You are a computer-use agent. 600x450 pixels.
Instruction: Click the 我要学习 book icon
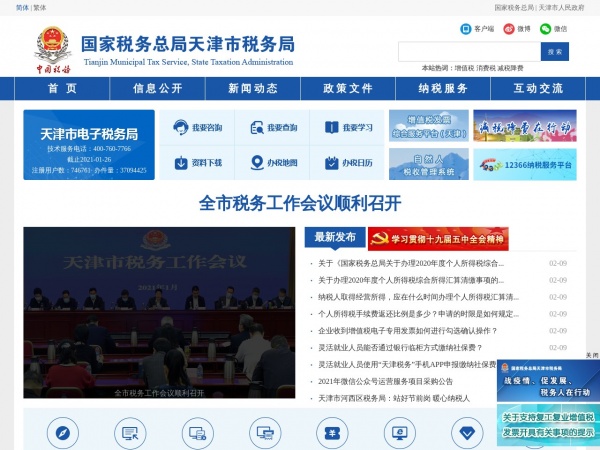tap(332, 127)
